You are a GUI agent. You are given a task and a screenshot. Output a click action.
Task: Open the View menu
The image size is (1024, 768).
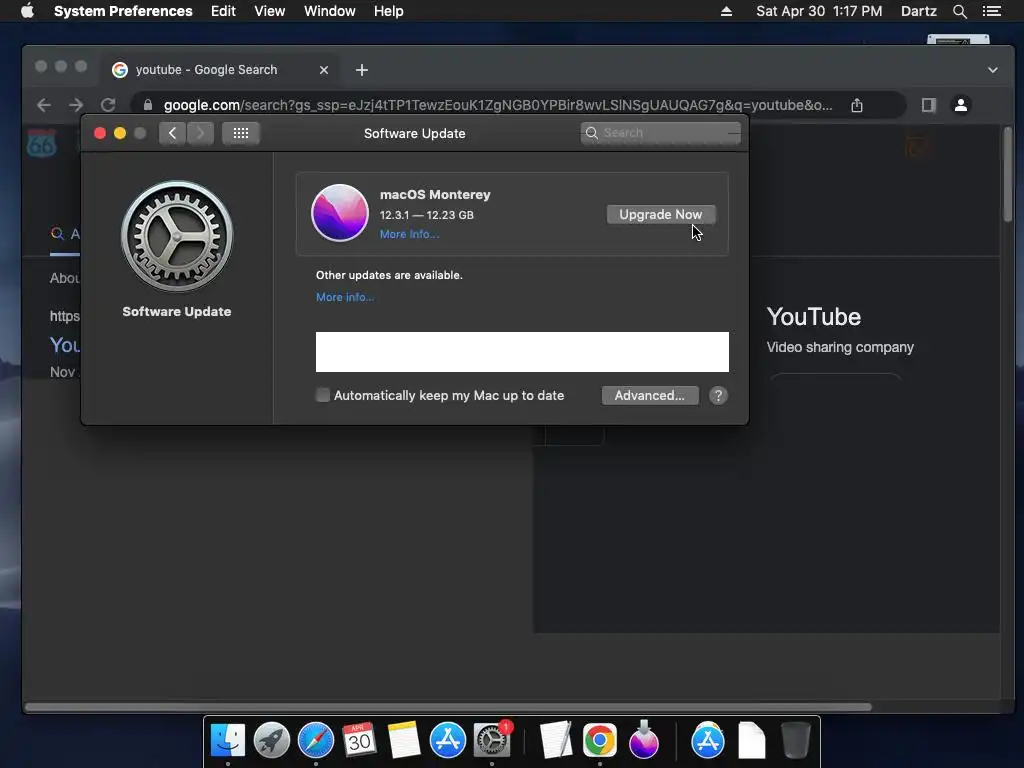point(270,11)
